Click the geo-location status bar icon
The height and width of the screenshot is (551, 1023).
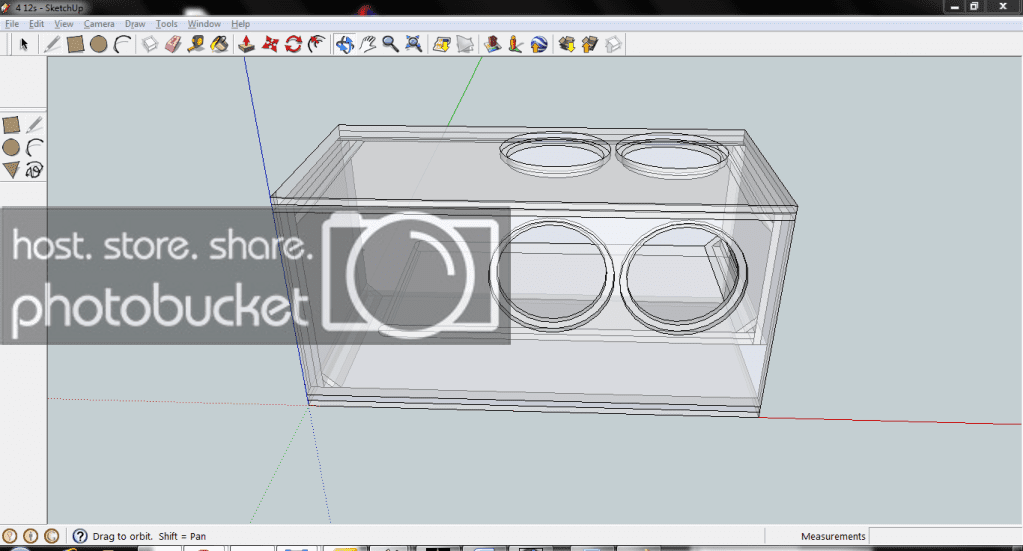[x=10, y=536]
